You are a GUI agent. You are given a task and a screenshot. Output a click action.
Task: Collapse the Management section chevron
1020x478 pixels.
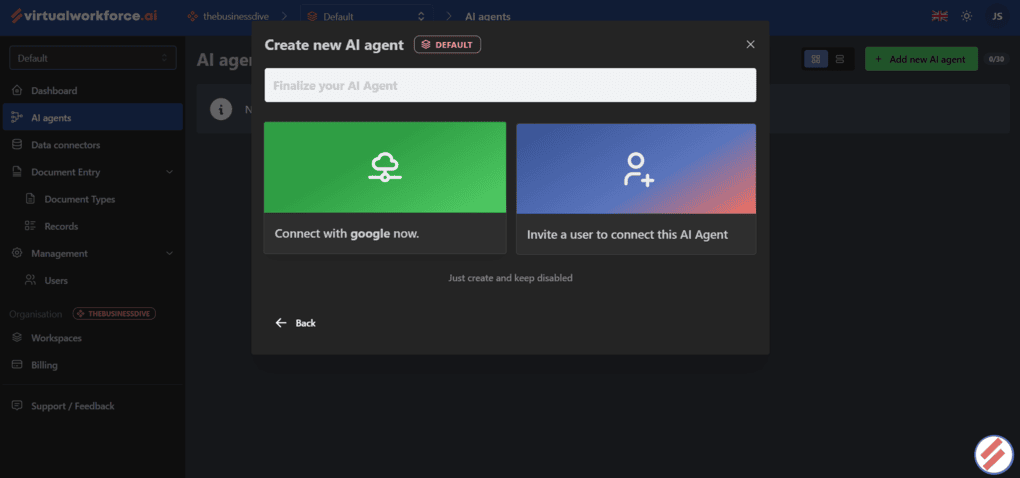click(170, 254)
